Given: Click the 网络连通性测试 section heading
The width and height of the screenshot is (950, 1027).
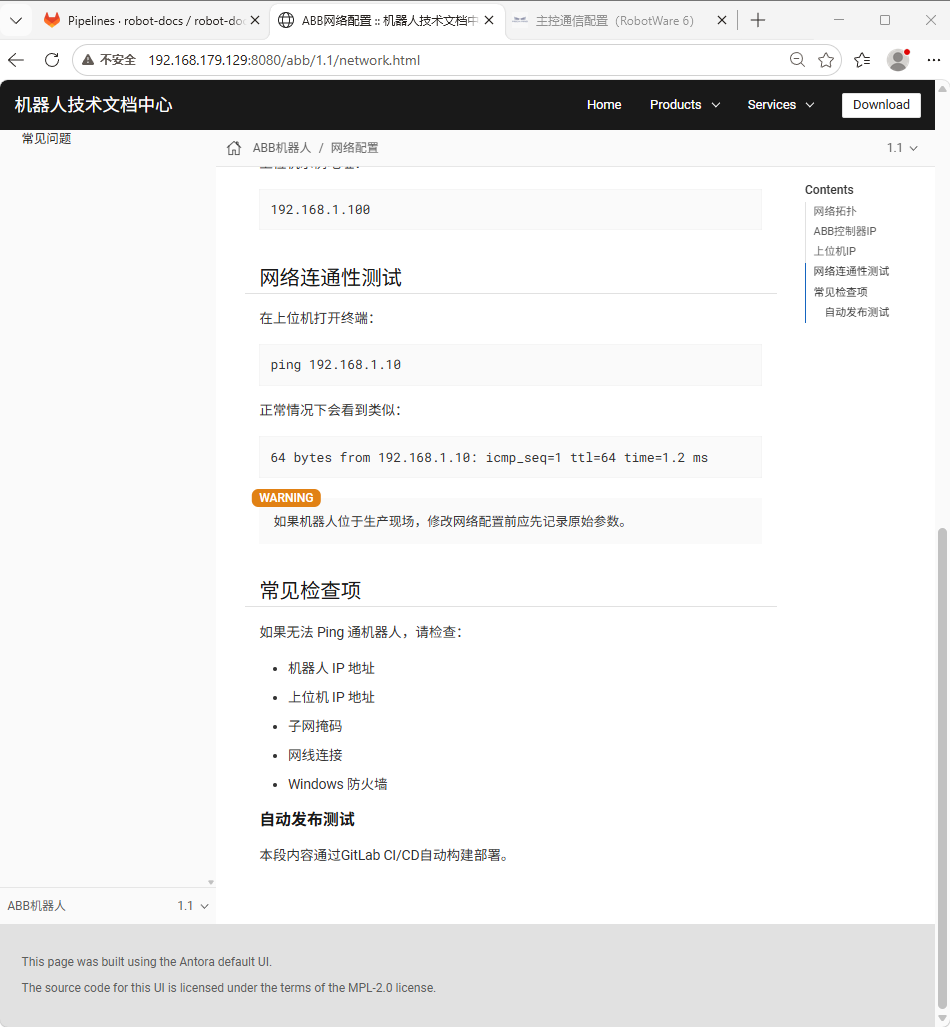Looking at the screenshot, I should (330, 278).
